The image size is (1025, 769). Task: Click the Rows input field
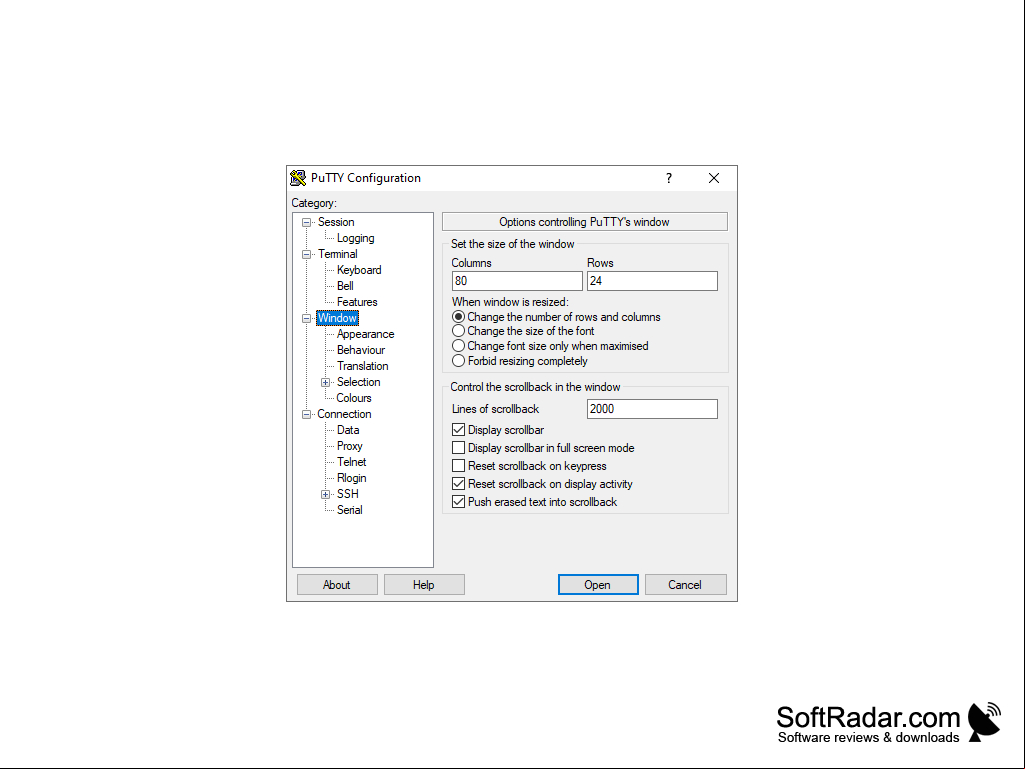(652, 281)
